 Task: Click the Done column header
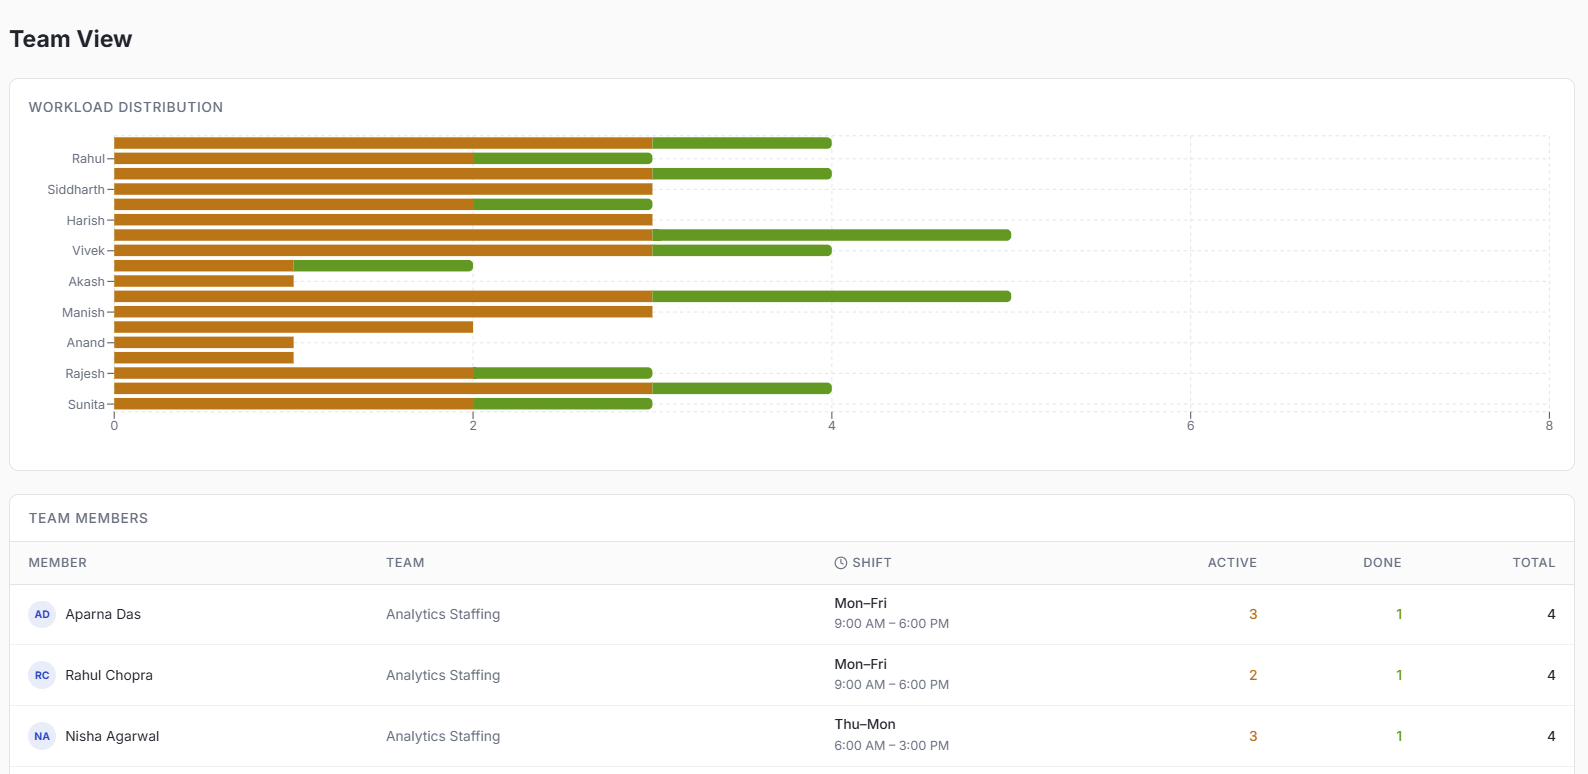pyautogui.click(x=1382, y=563)
